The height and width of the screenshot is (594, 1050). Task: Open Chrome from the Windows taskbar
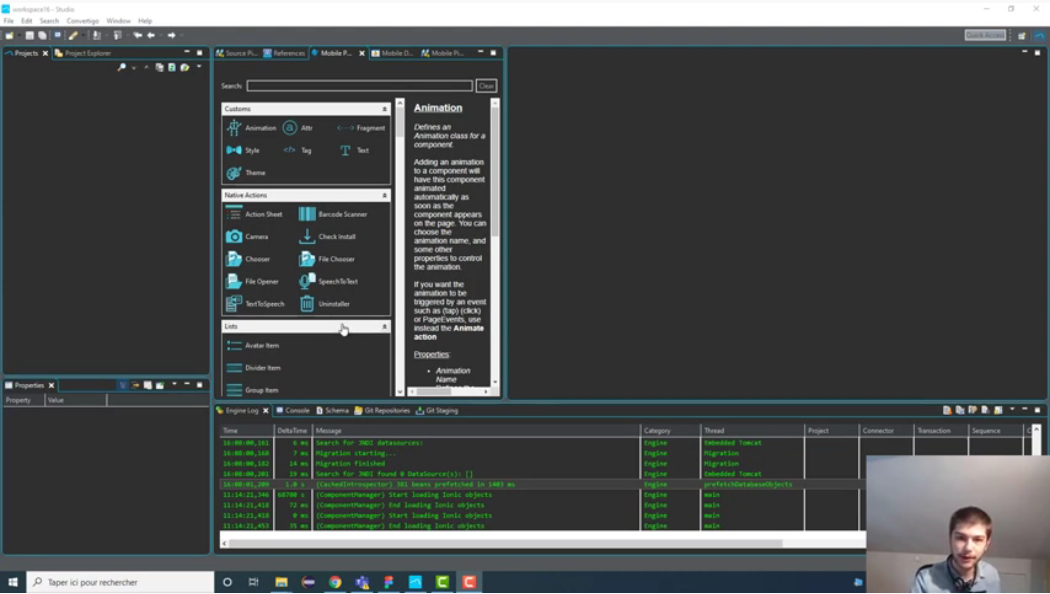point(335,582)
